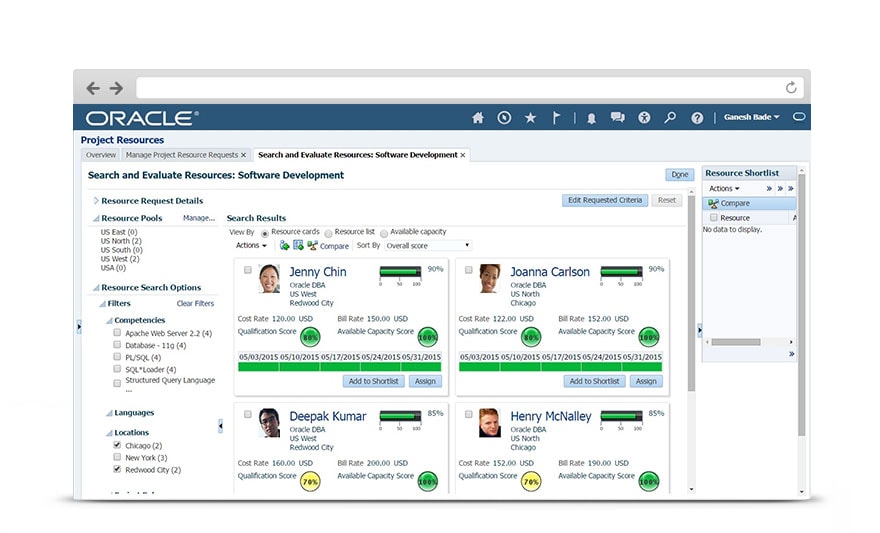Tick the SQL*Loader competency checkbox
880x533 pixels.
(x=117, y=369)
